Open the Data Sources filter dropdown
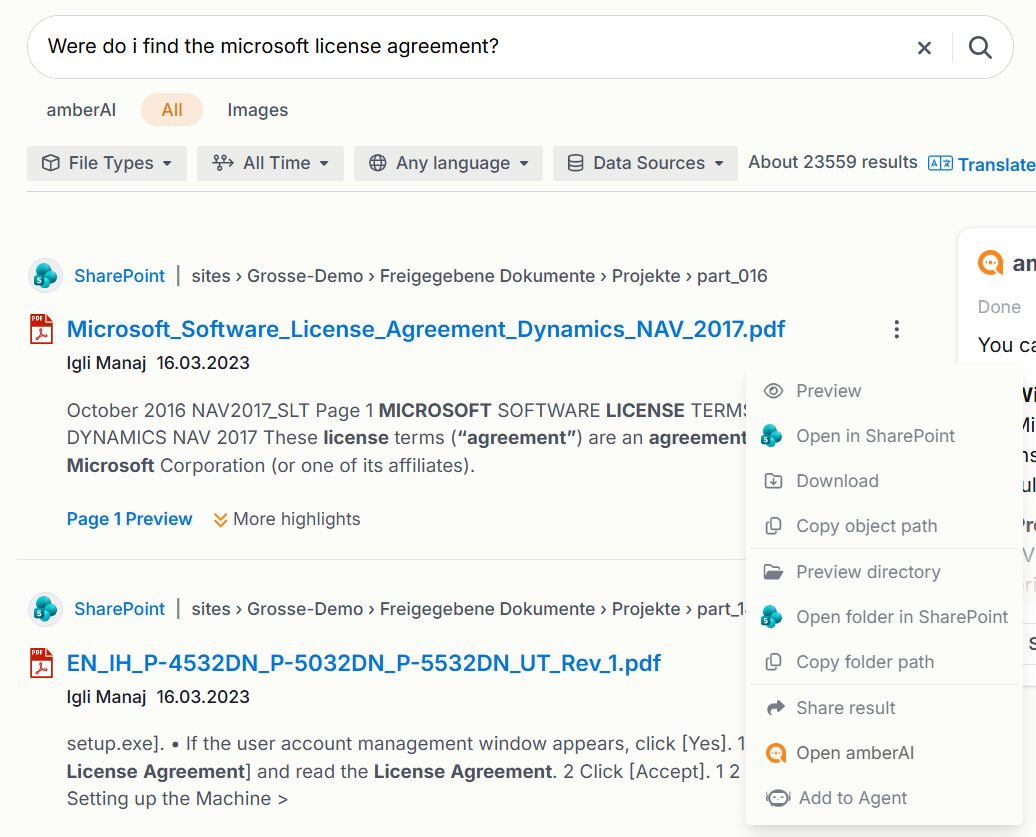The image size is (1036, 837). coord(646,163)
